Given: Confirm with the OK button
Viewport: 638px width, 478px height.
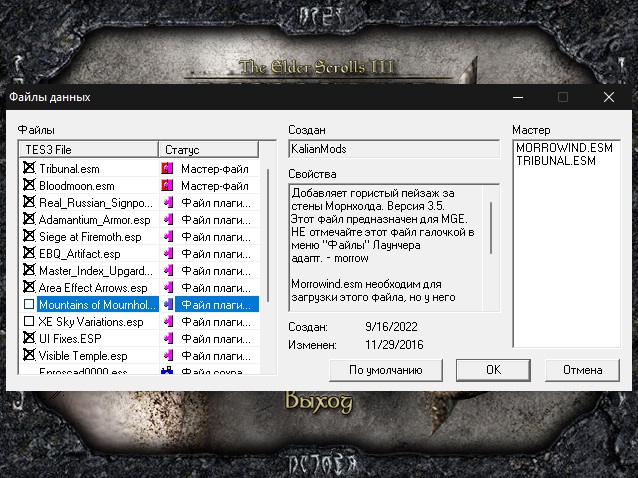Looking at the screenshot, I should (x=493, y=370).
